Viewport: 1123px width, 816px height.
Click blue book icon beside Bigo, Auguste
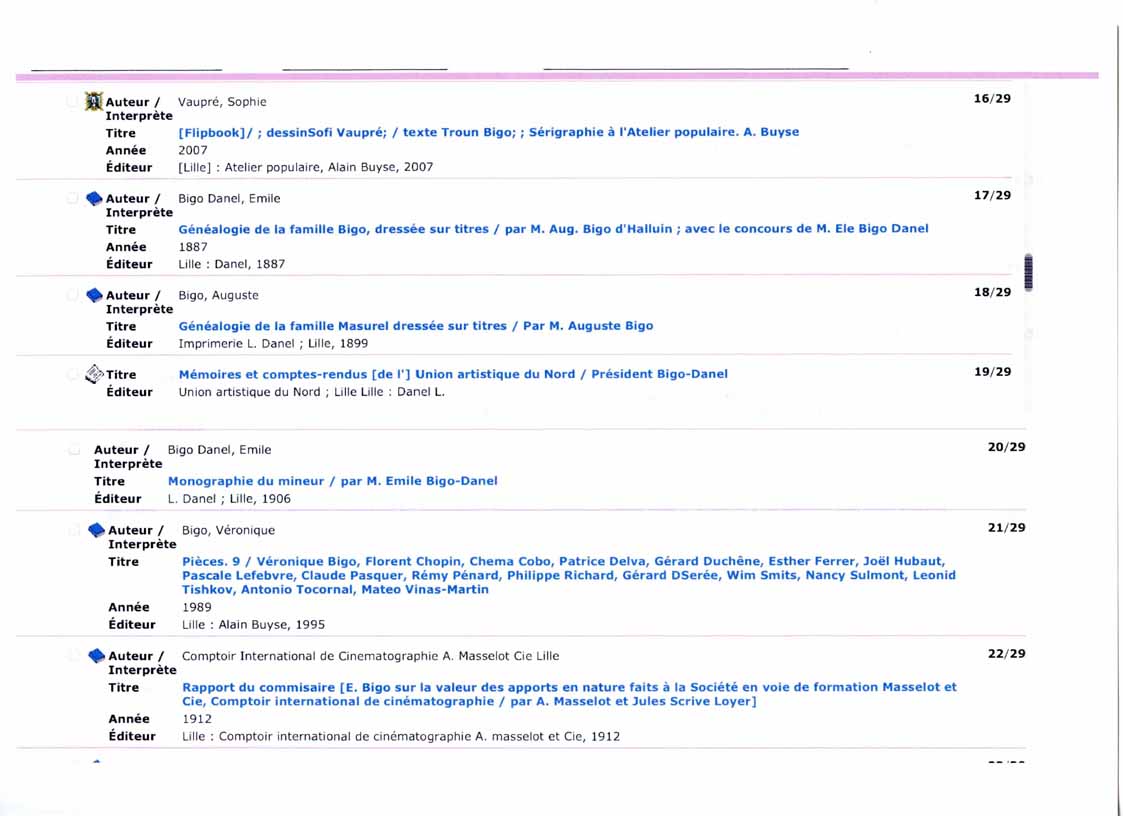point(95,295)
